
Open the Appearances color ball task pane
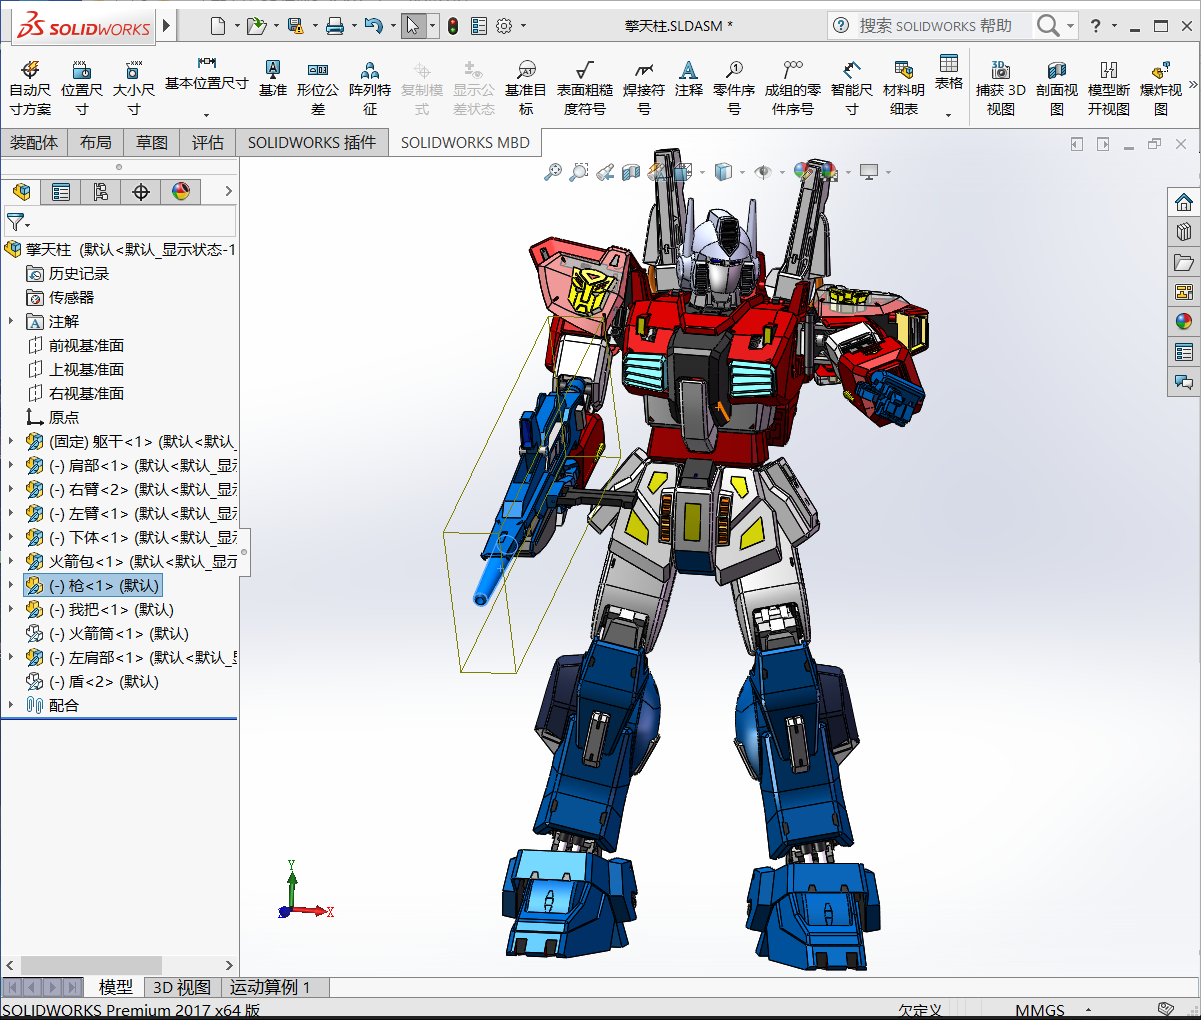click(x=1184, y=321)
